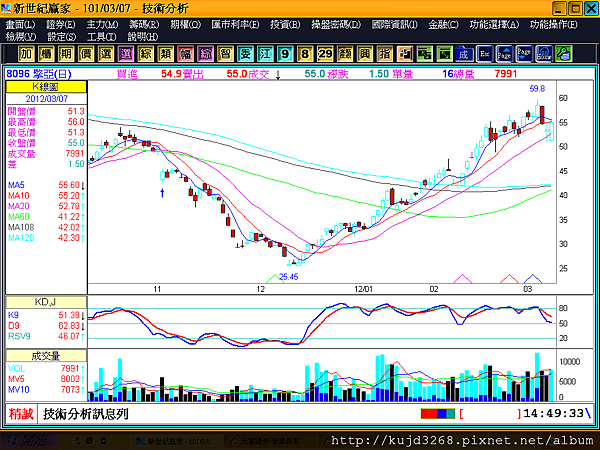This screenshot has width=600, height=450.
Task: Click the MA5 55.60 value row
Action: point(46,185)
